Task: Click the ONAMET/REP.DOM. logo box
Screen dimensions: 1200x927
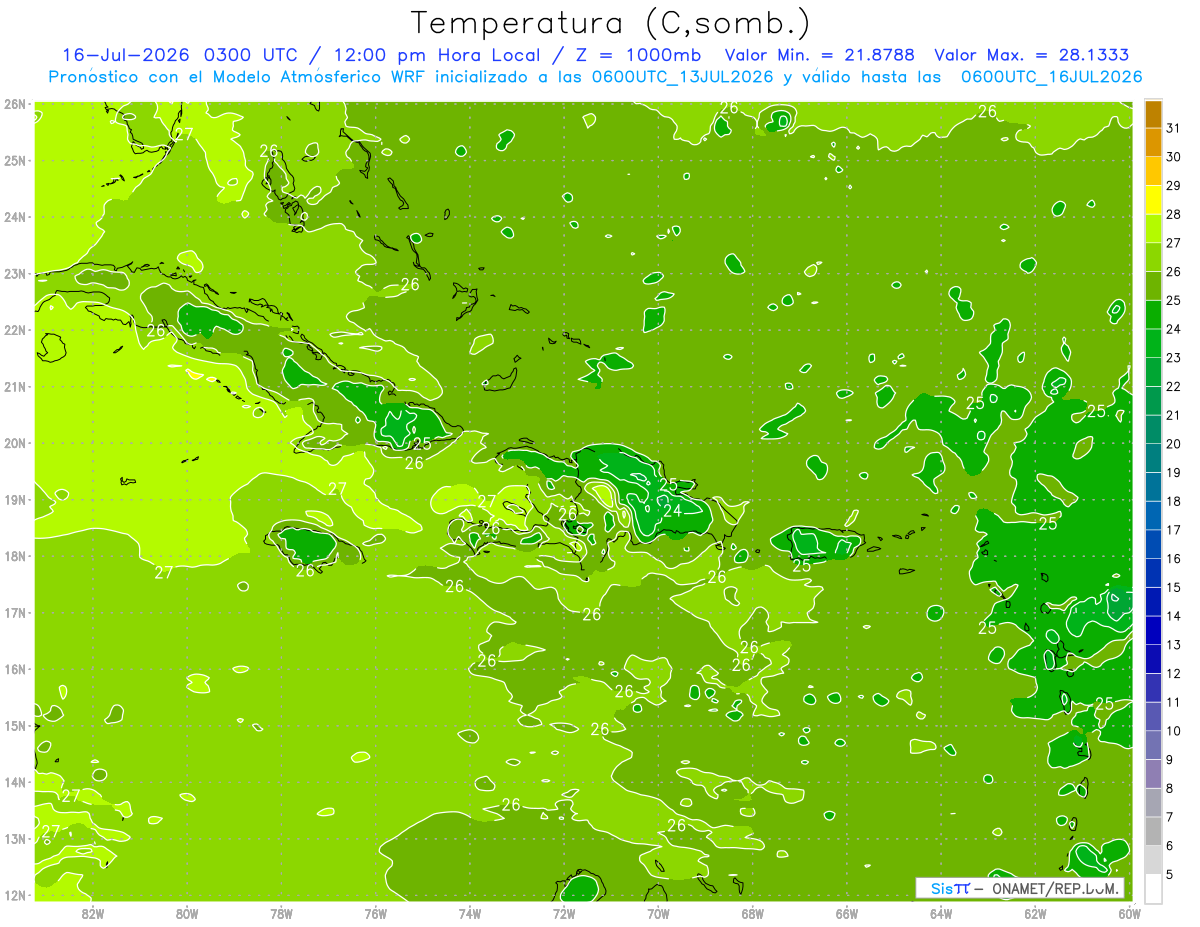Action: tap(1019, 888)
